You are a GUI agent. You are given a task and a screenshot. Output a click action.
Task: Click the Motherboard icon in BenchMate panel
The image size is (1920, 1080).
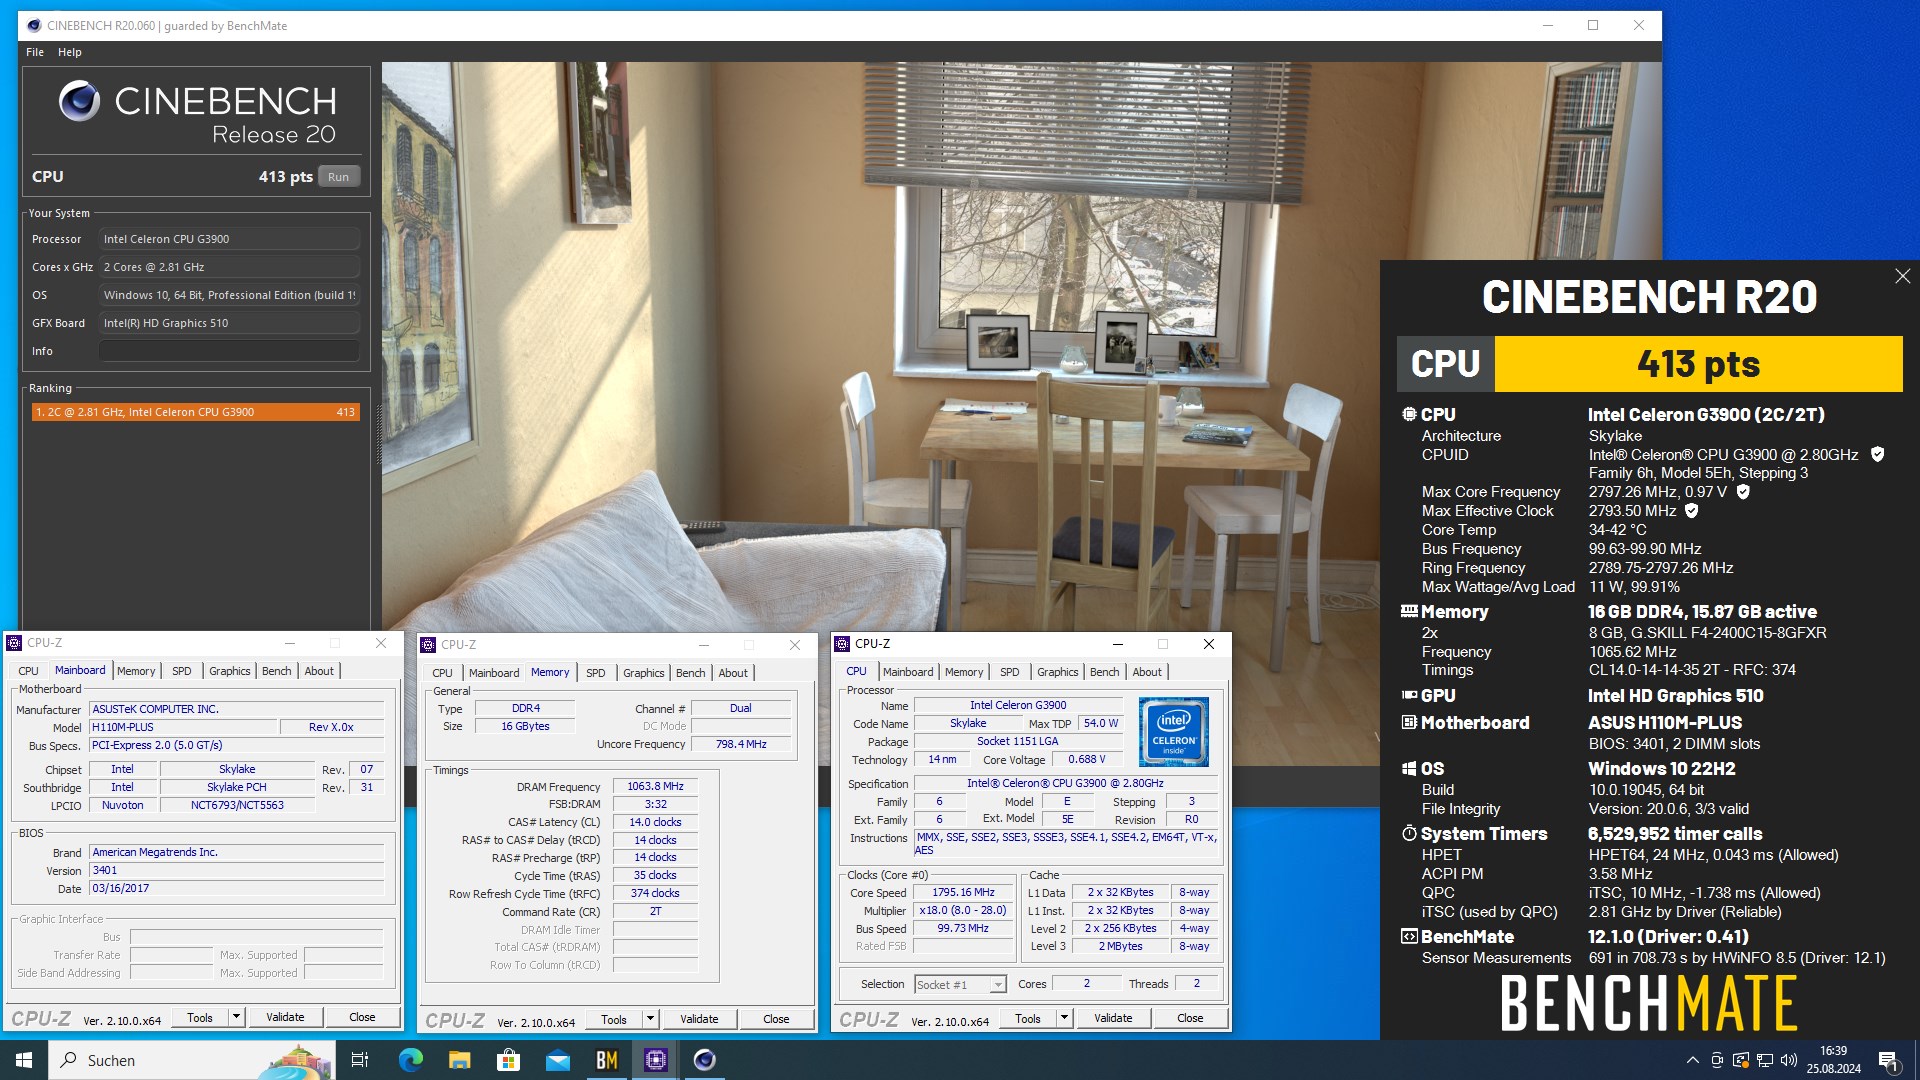[1409, 722]
